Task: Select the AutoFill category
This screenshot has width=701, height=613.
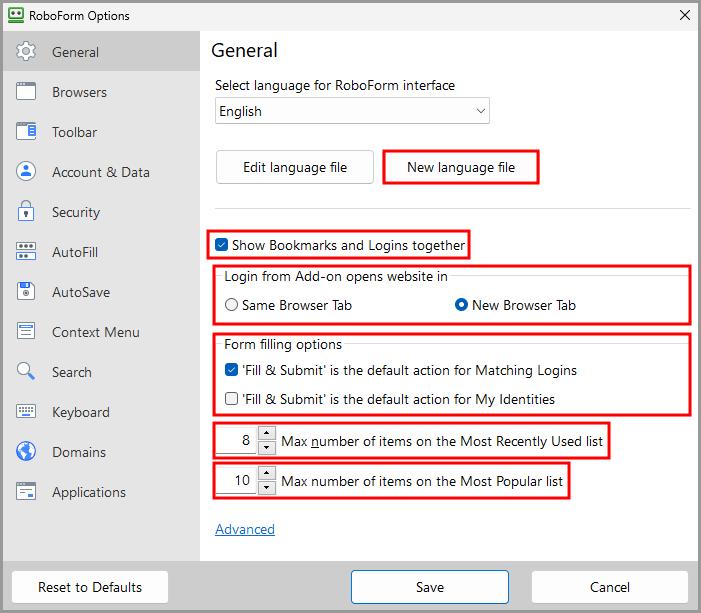Action: tap(101, 252)
